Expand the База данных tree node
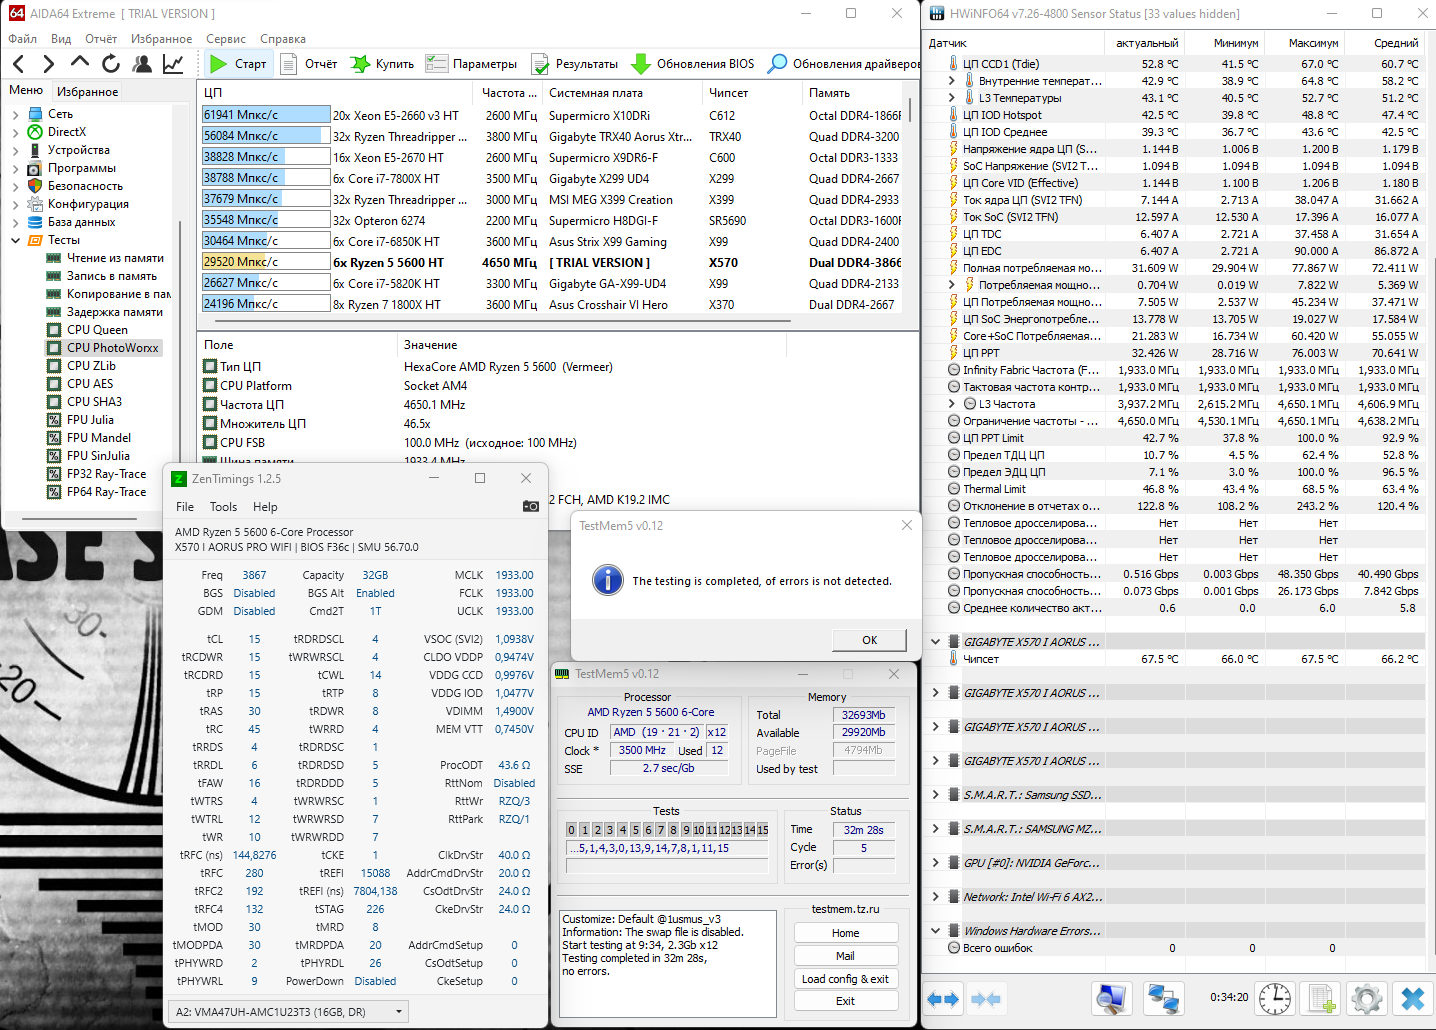Screen dimensions: 1436x1030 click(16, 222)
